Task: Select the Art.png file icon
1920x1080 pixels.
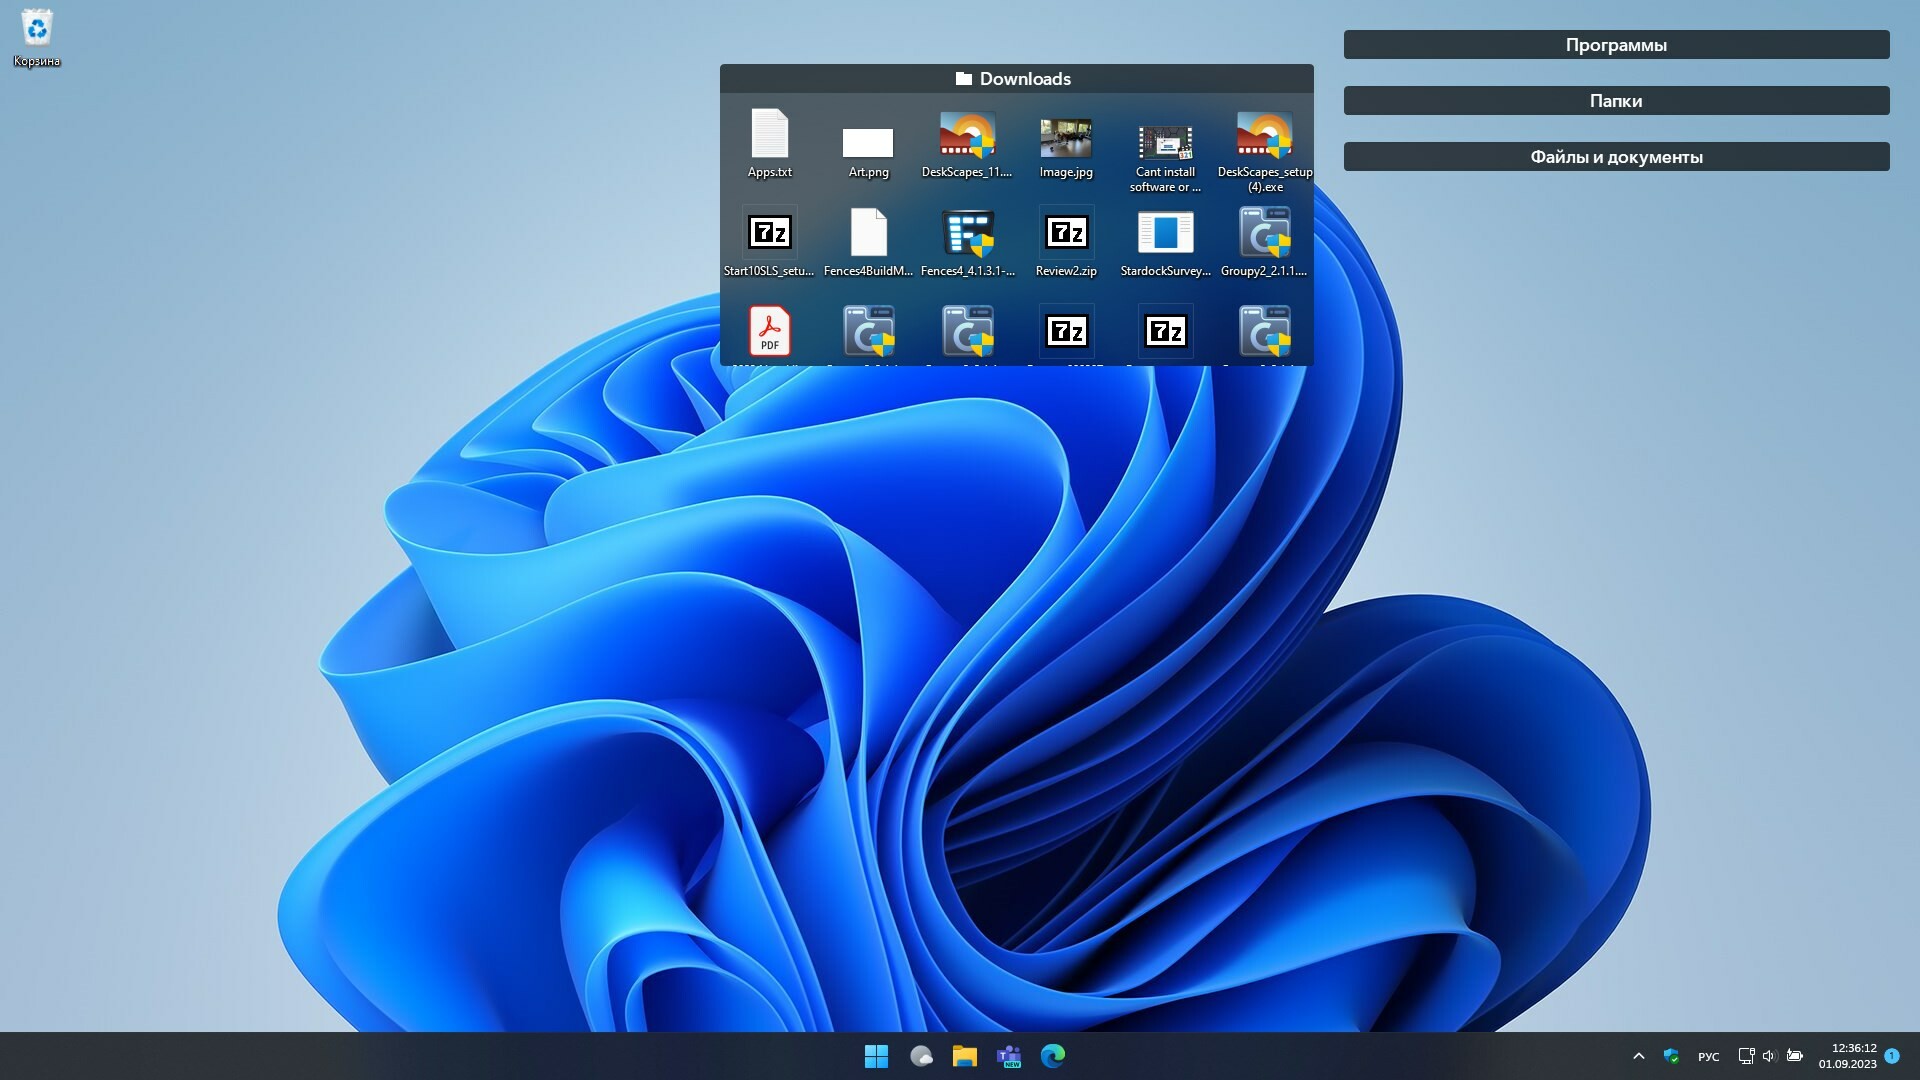Action: 867,143
